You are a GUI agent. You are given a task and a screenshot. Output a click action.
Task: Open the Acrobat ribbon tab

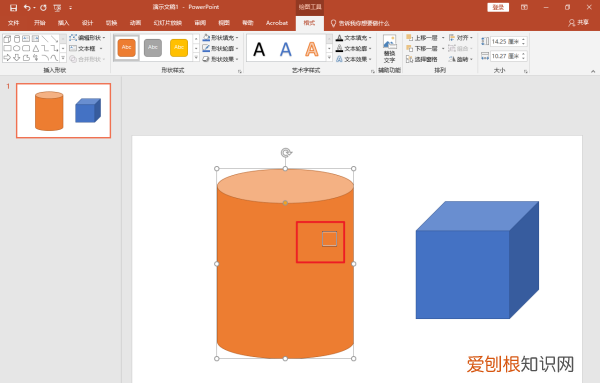(x=277, y=23)
